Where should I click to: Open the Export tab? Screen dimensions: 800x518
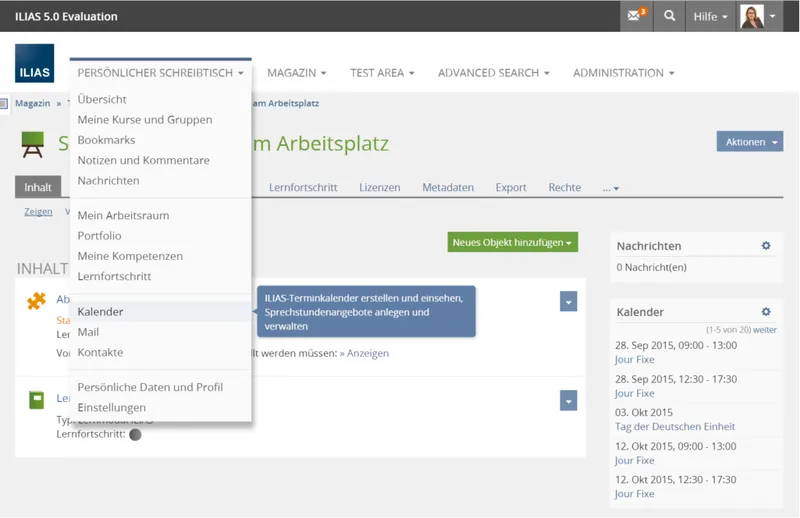[x=511, y=187]
